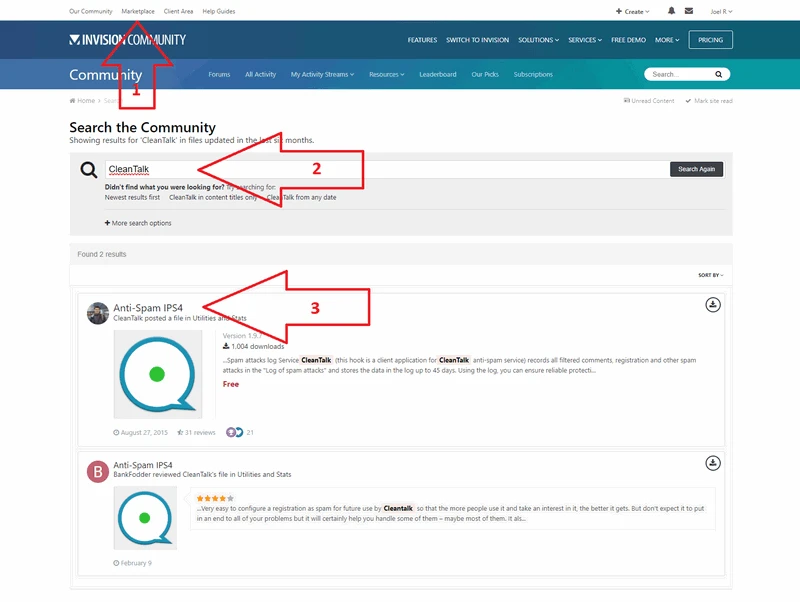Click the 31 reviews link
Viewport: 800px width, 602px height.
point(196,433)
